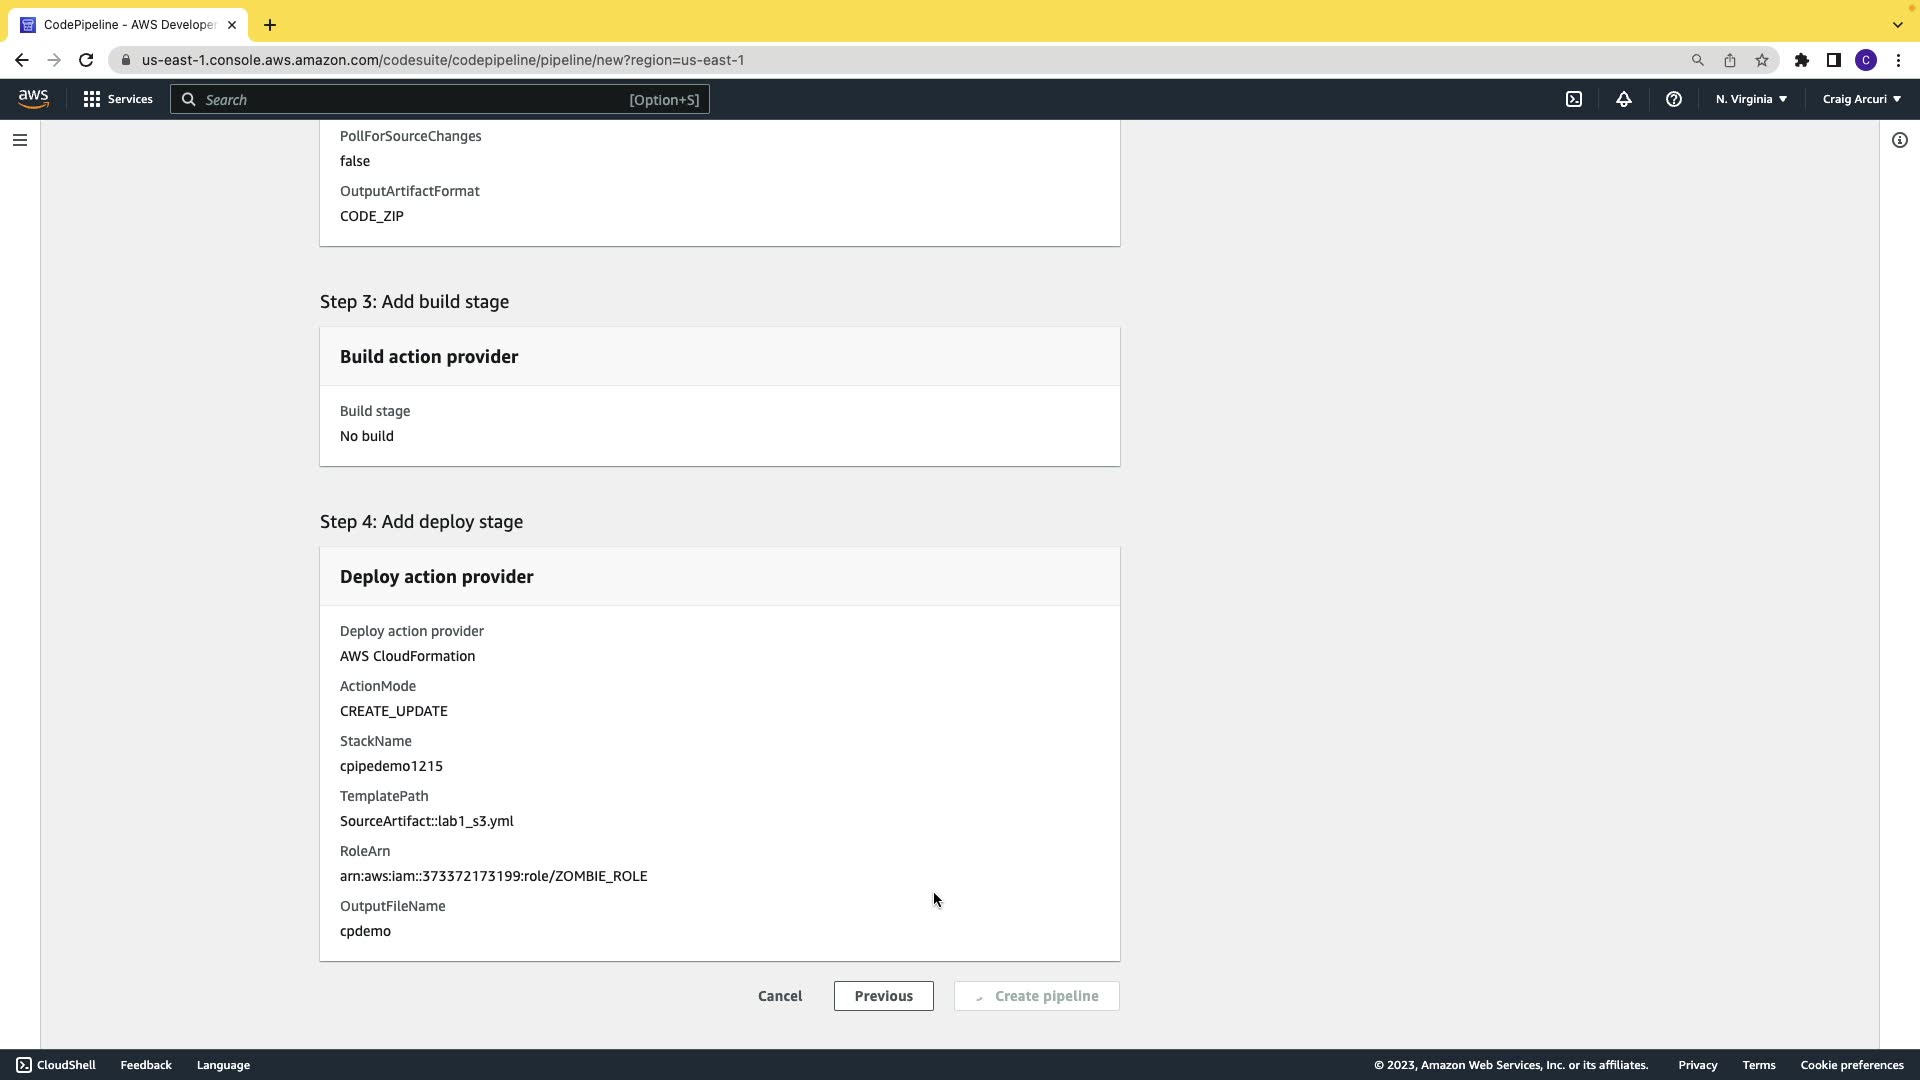Click the browser extensions puzzle icon
The image size is (1920, 1080).
coord(1801,60)
